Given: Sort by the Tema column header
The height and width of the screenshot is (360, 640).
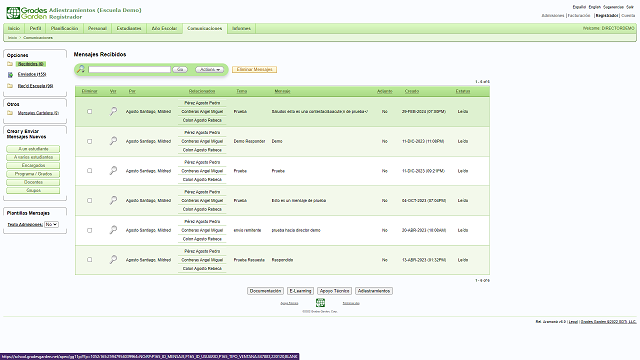Looking at the screenshot, I should [x=242, y=91].
